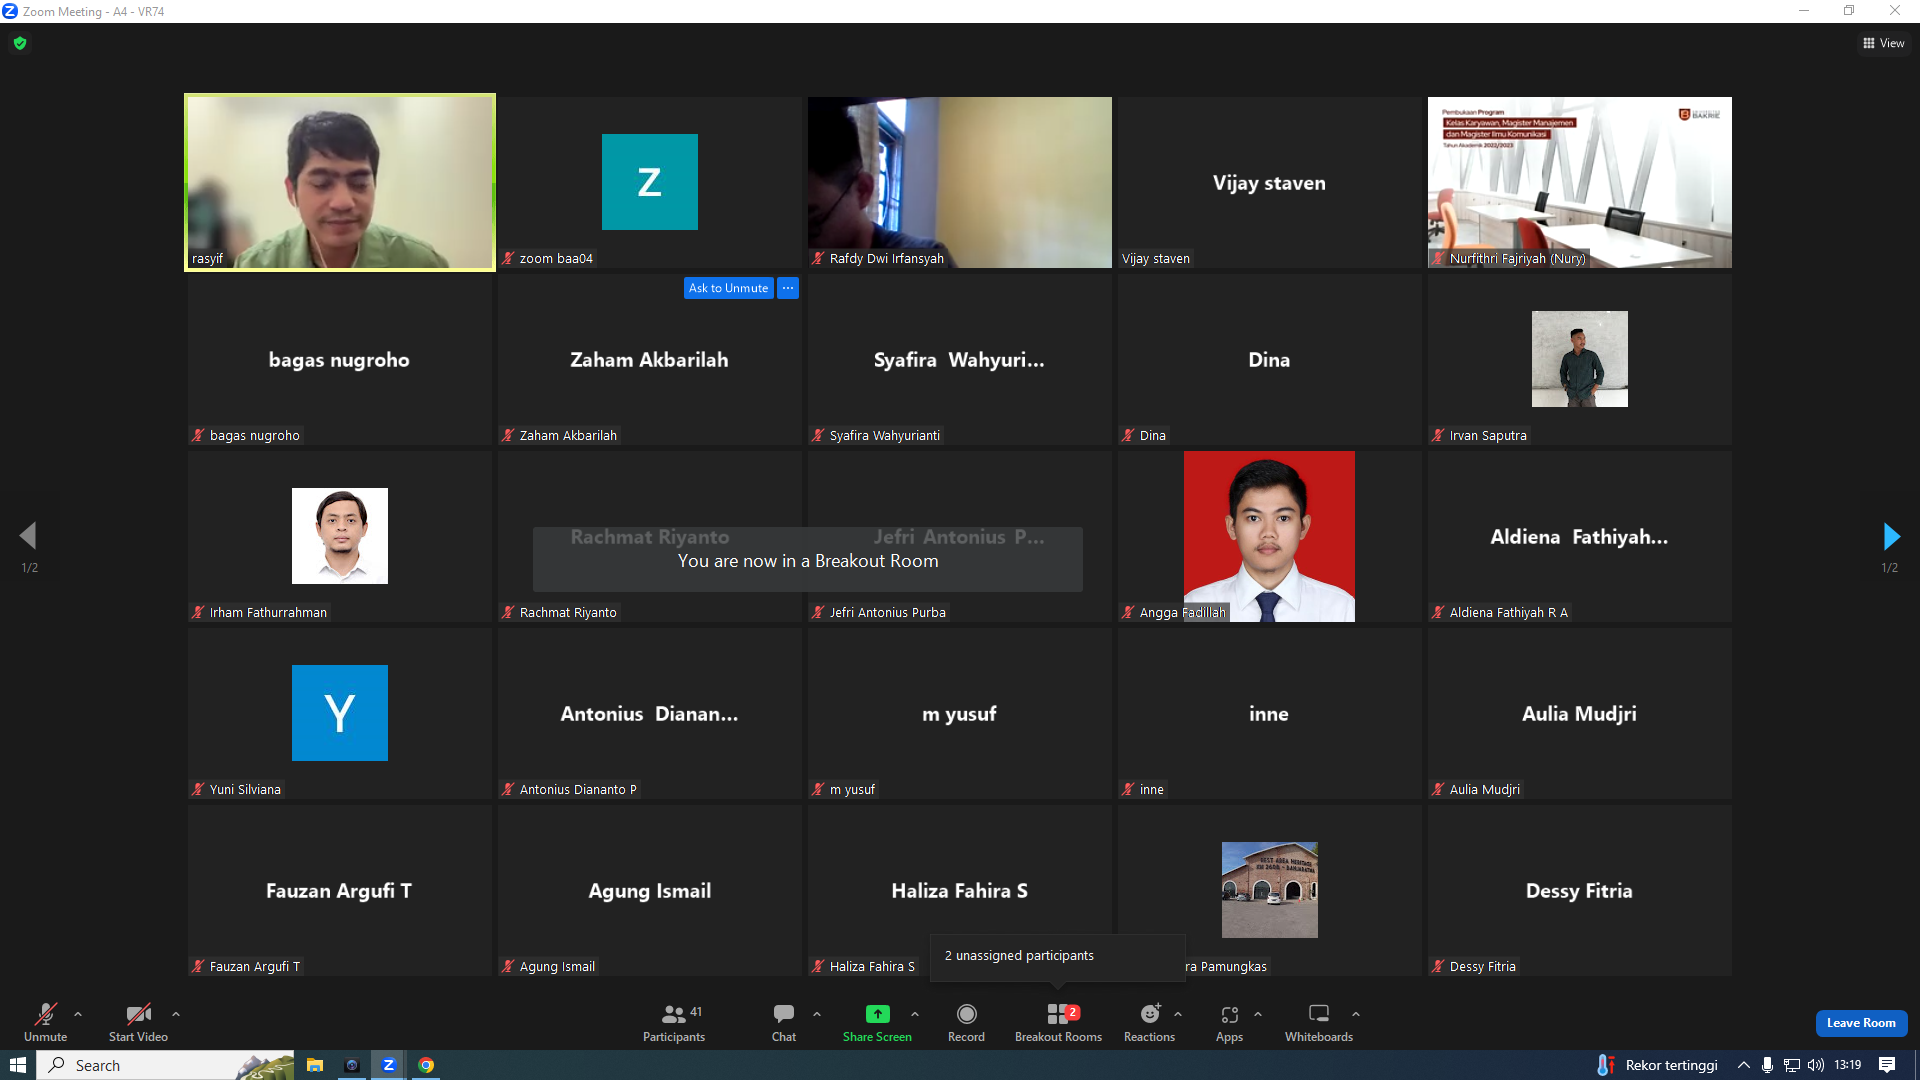
Task: Select Rafdy Dwi Irfansyah's video tile
Action: [x=960, y=182]
